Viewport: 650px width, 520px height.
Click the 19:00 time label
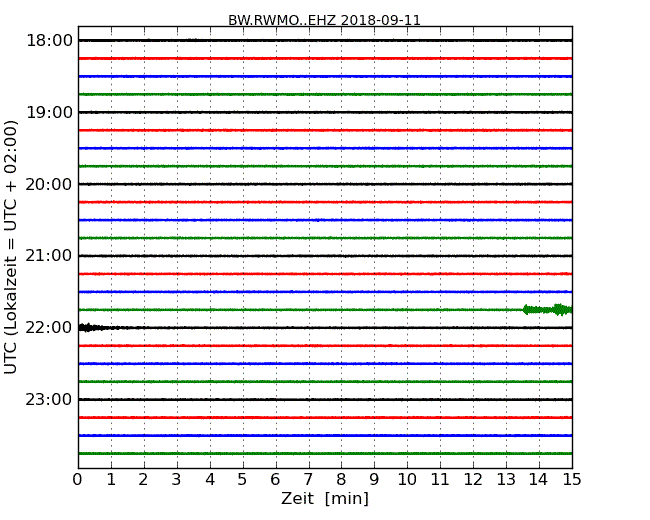tap(49, 112)
